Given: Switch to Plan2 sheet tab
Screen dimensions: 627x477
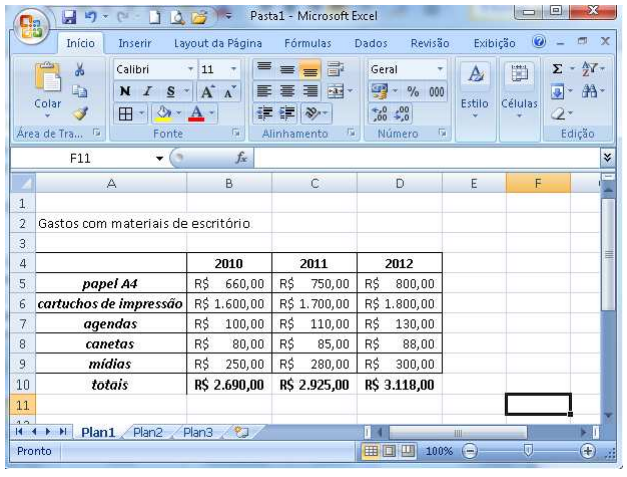Looking at the screenshot, I should coord(148,432).
